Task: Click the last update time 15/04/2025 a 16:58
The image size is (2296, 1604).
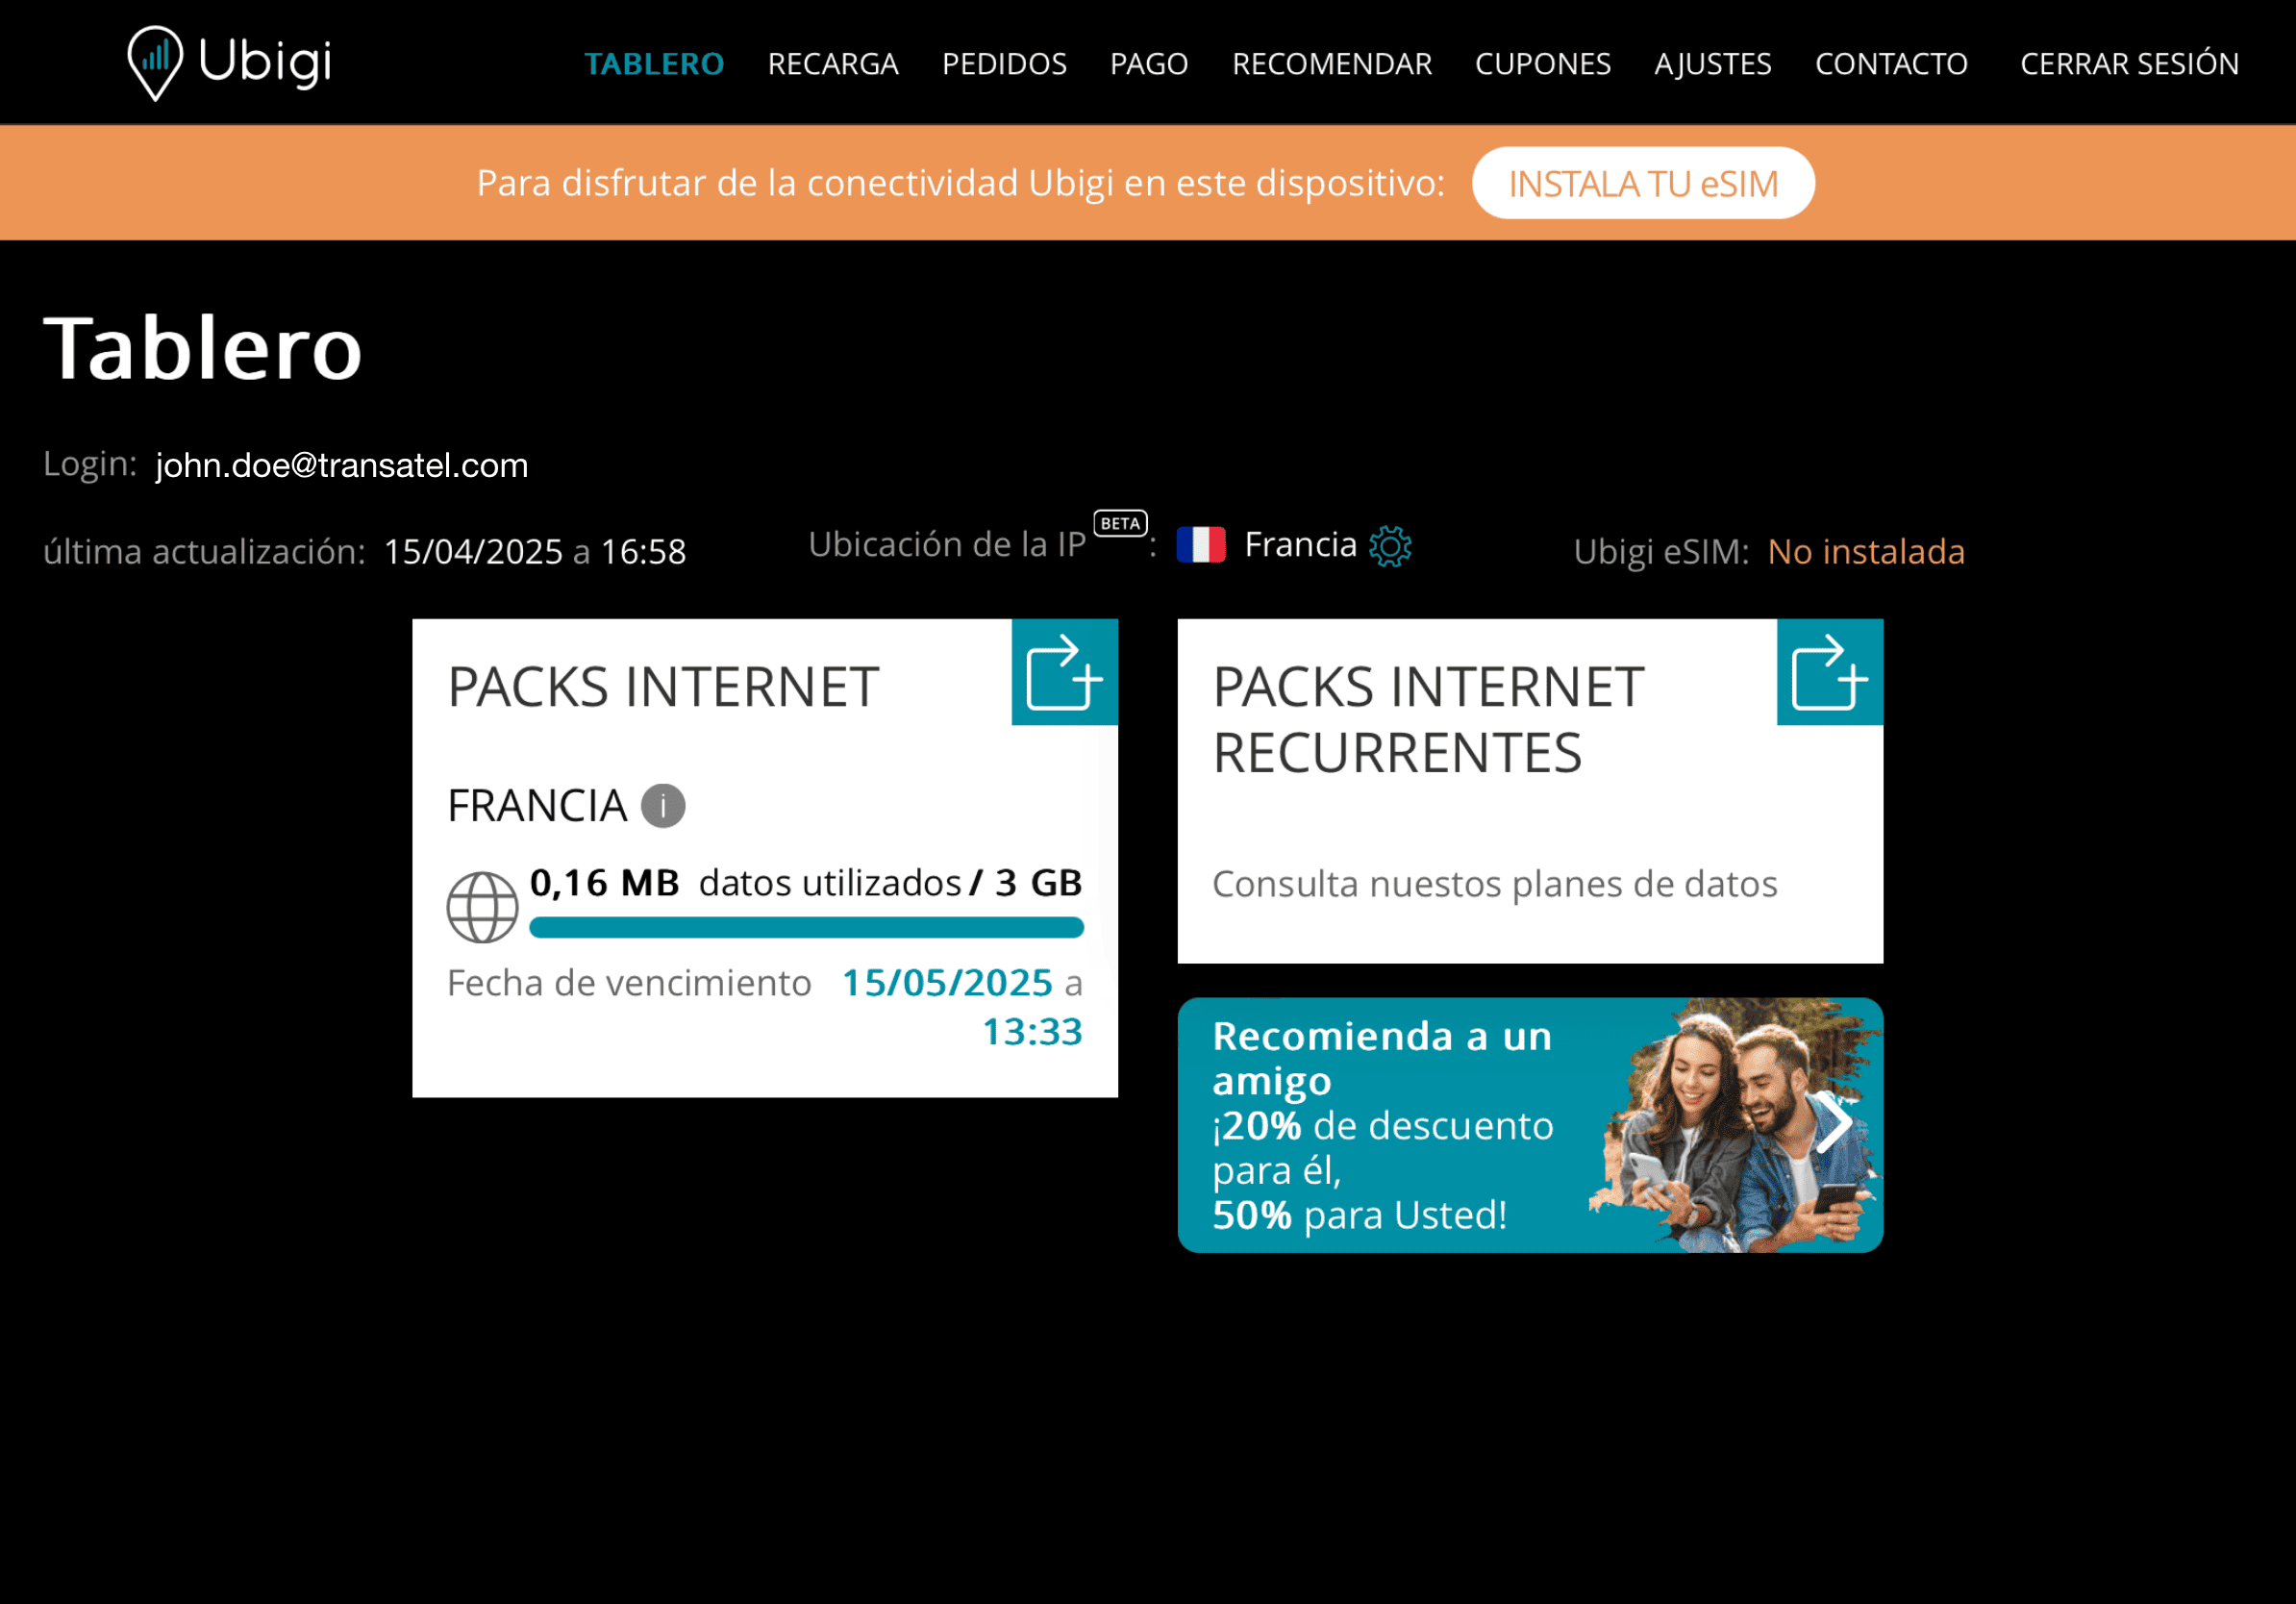Action: (535, 552)
